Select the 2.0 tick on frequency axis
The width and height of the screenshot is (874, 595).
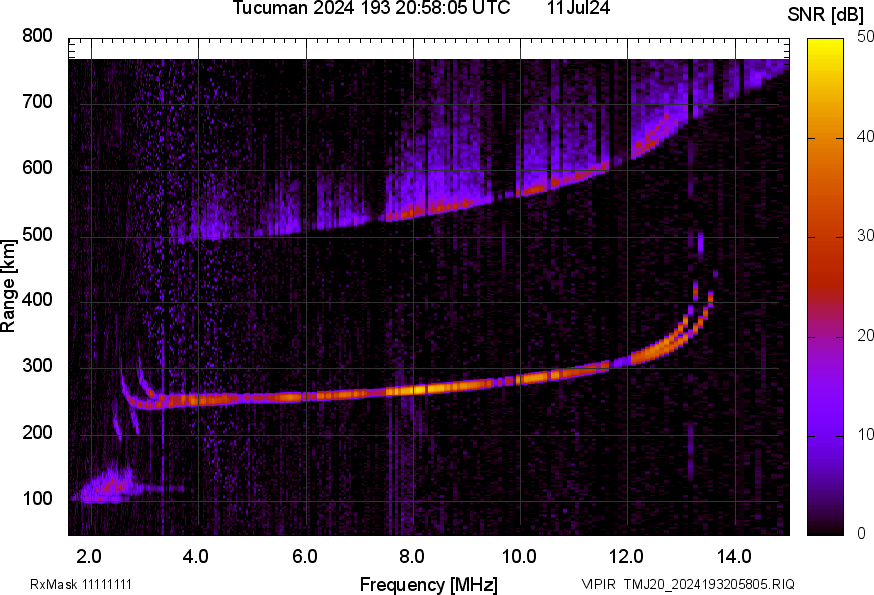tap(90, 556)
